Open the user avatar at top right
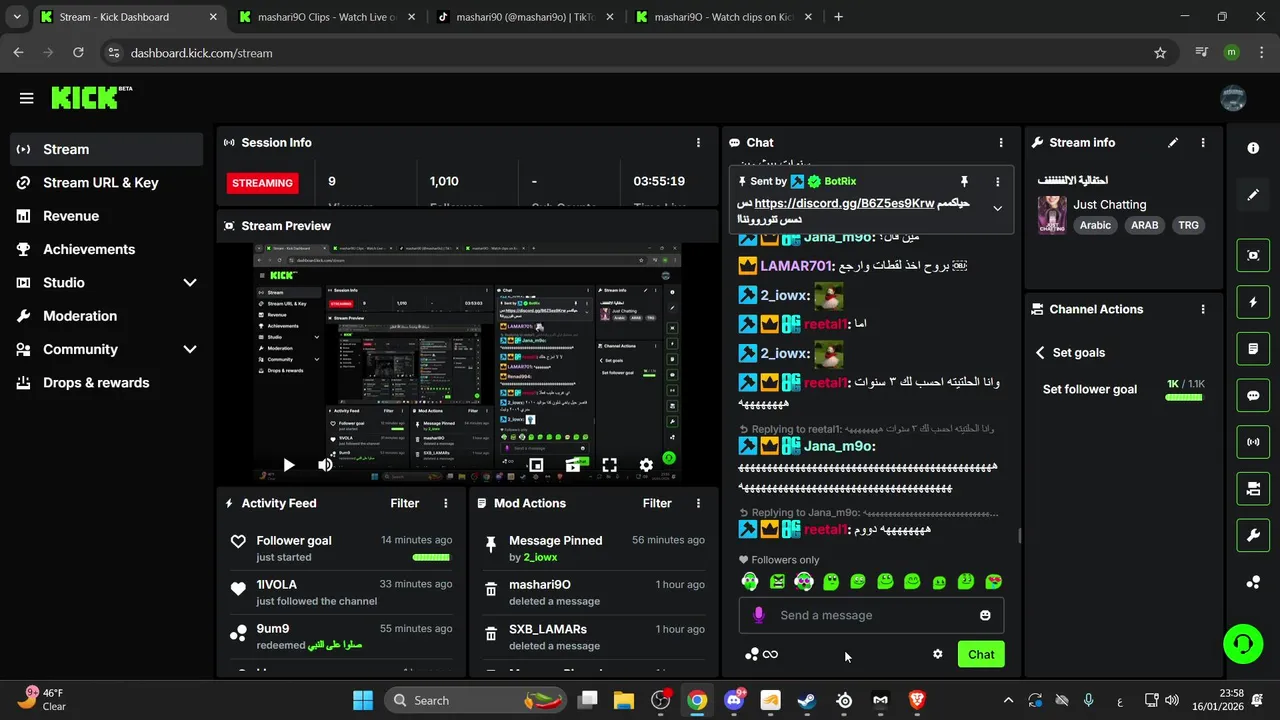 coord(1234,98)
